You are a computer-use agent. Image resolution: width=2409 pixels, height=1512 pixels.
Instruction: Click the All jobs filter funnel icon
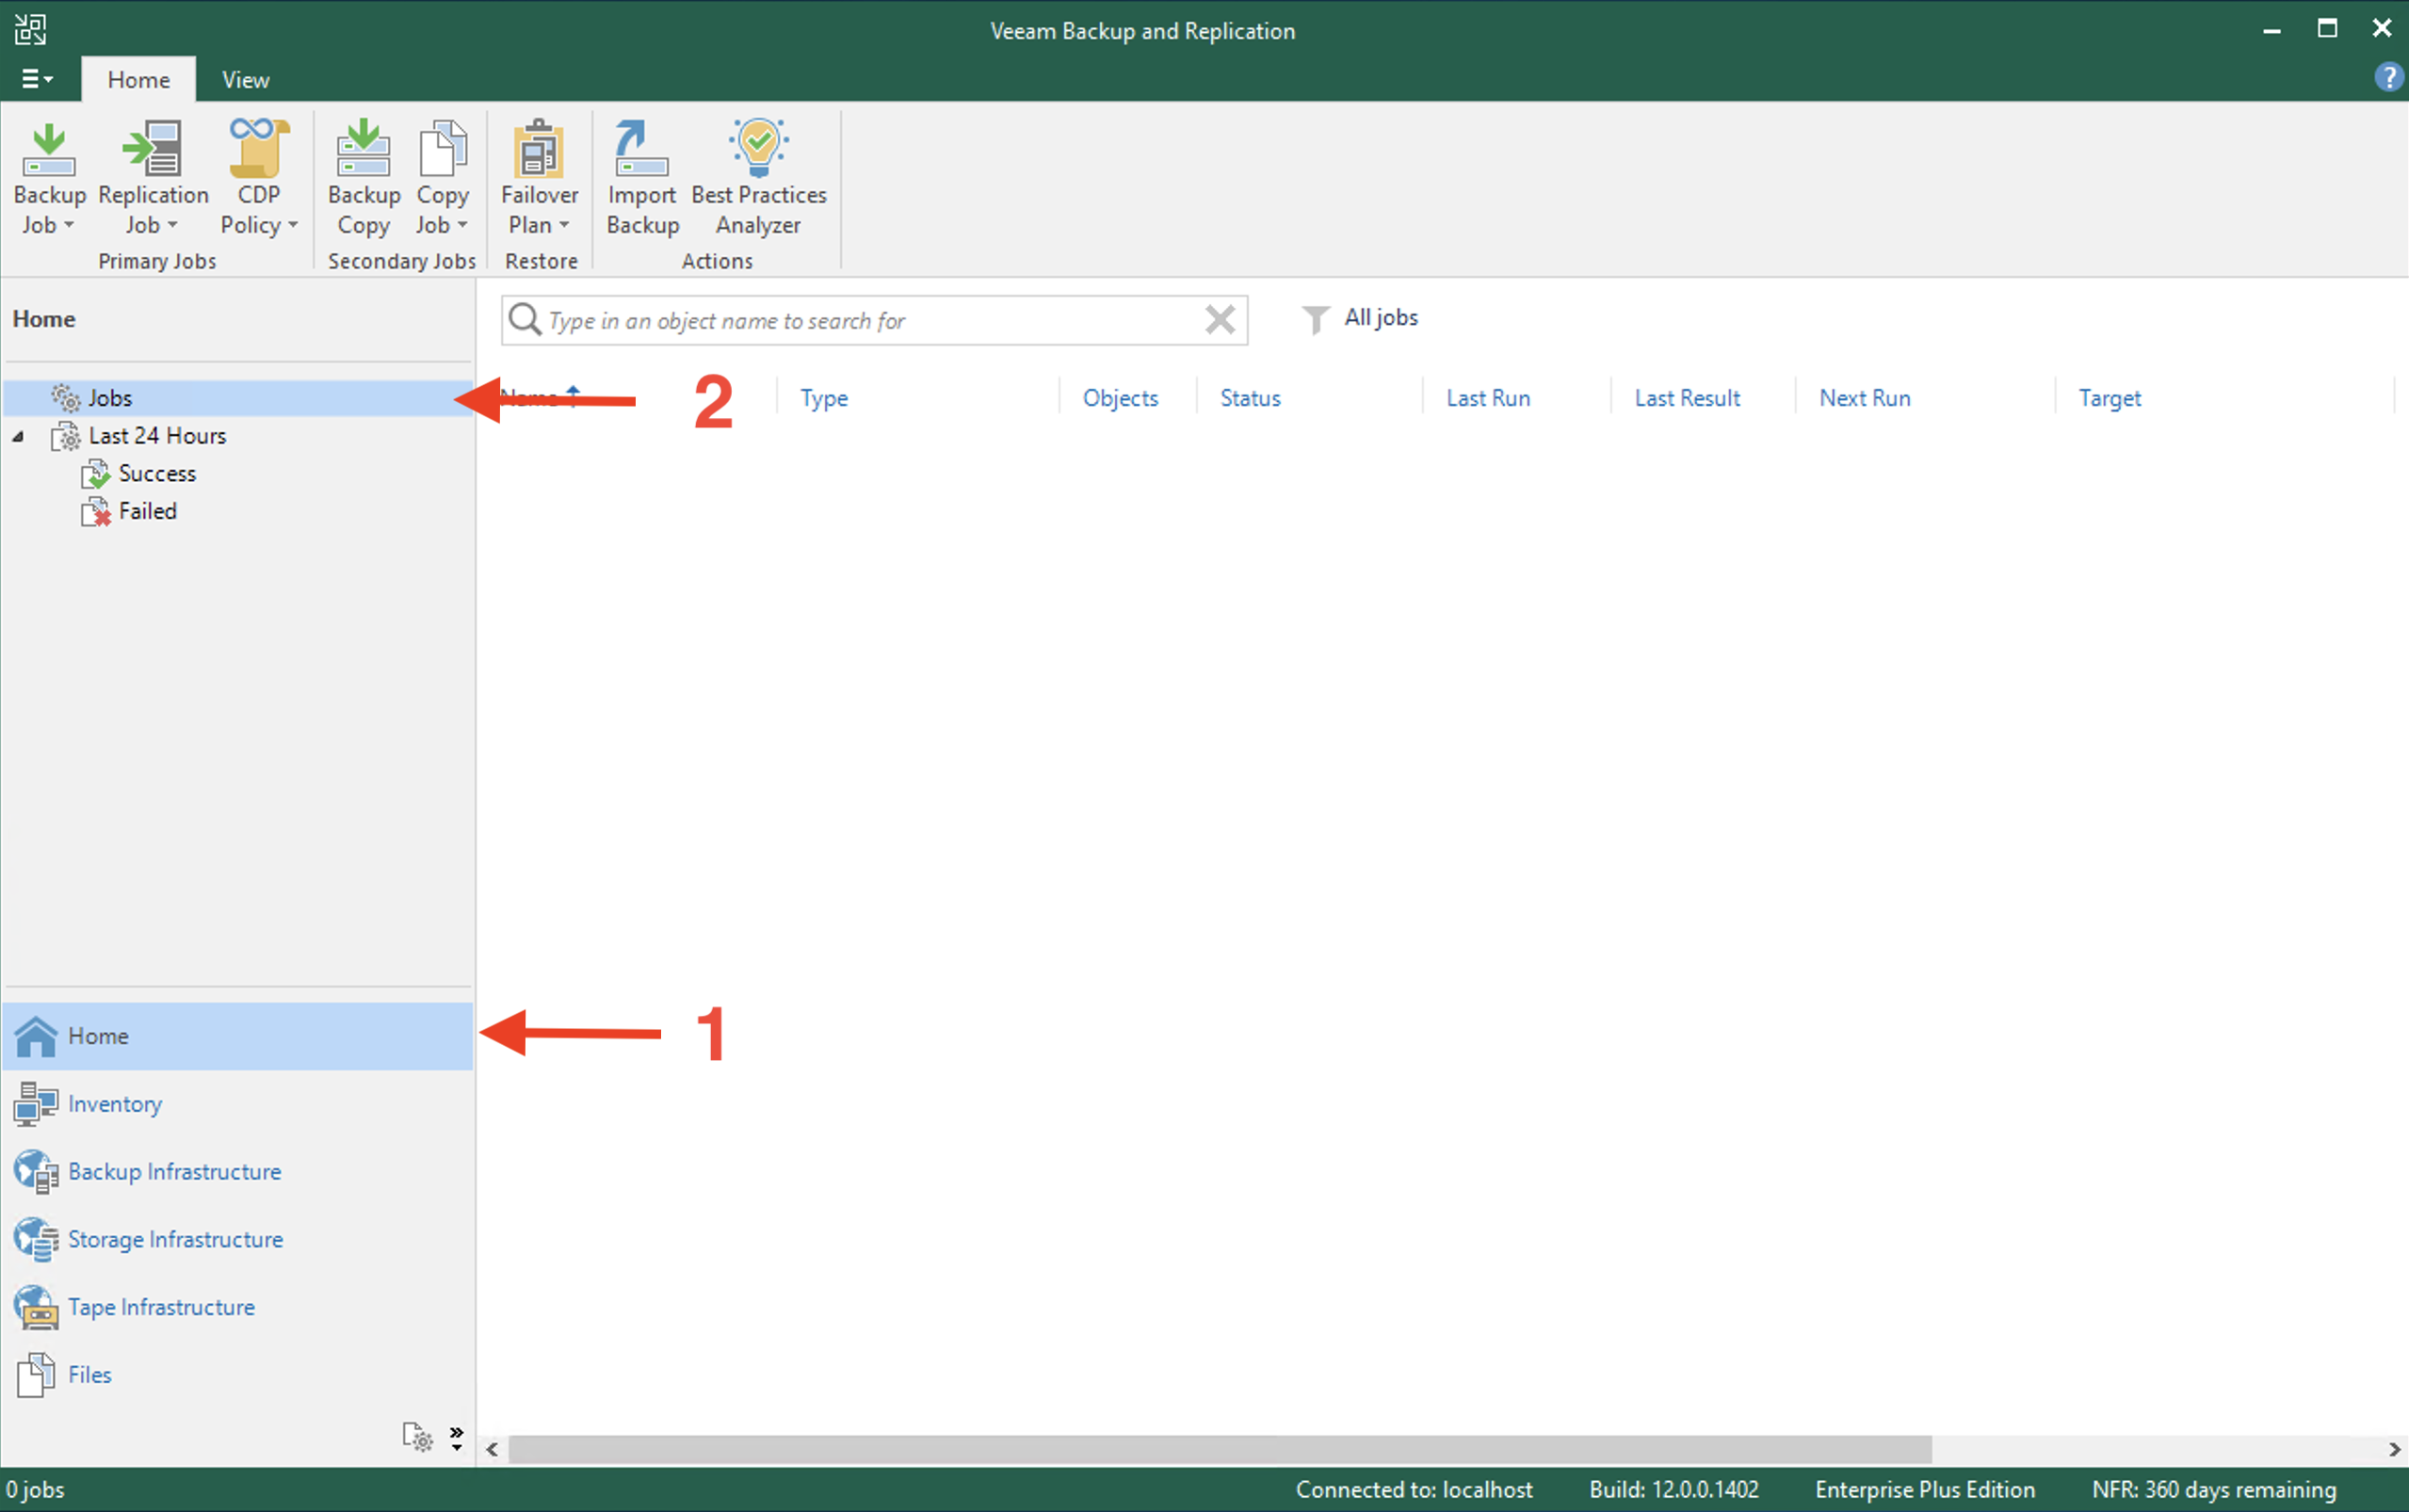1315,320
